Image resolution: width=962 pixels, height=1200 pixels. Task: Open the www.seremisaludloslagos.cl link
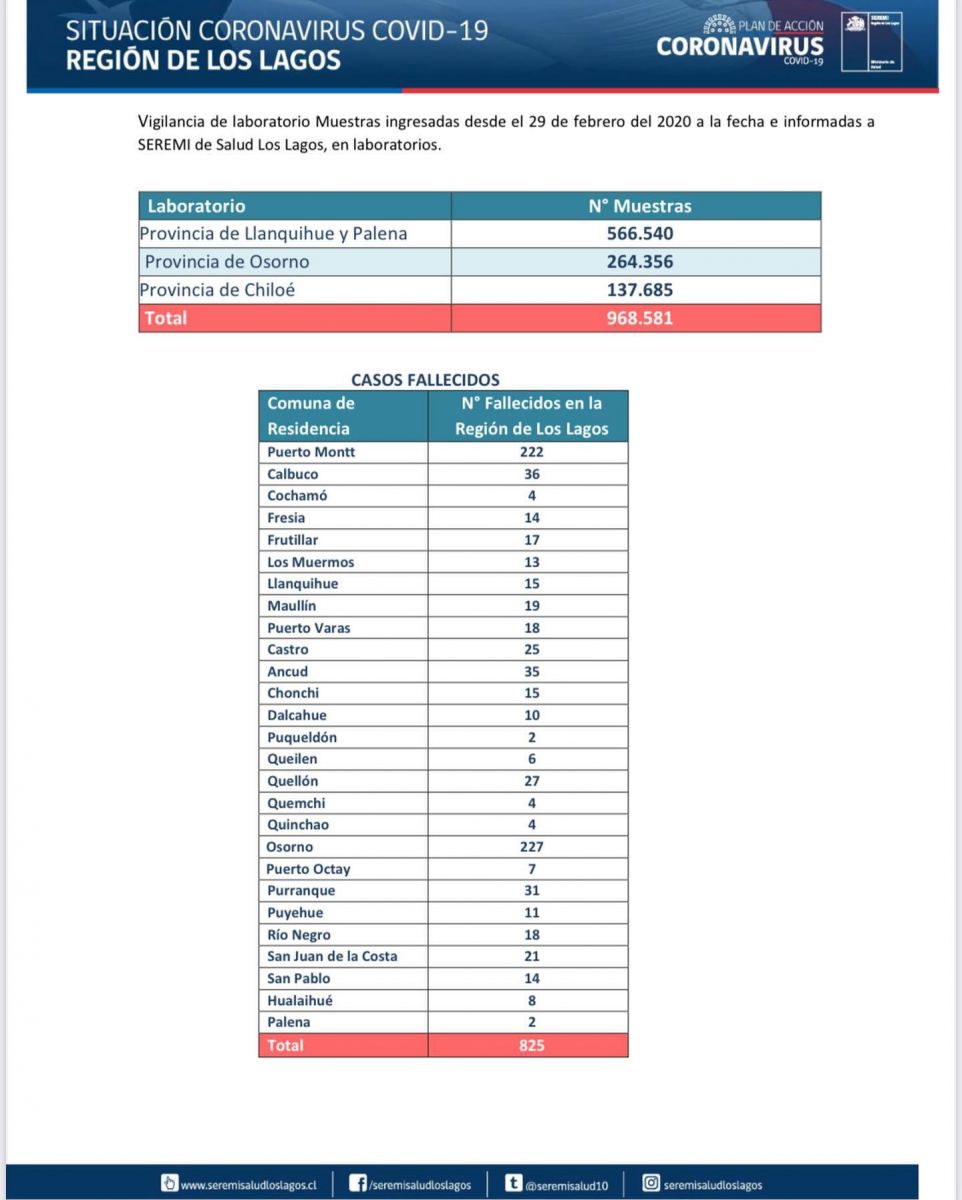248,1184
